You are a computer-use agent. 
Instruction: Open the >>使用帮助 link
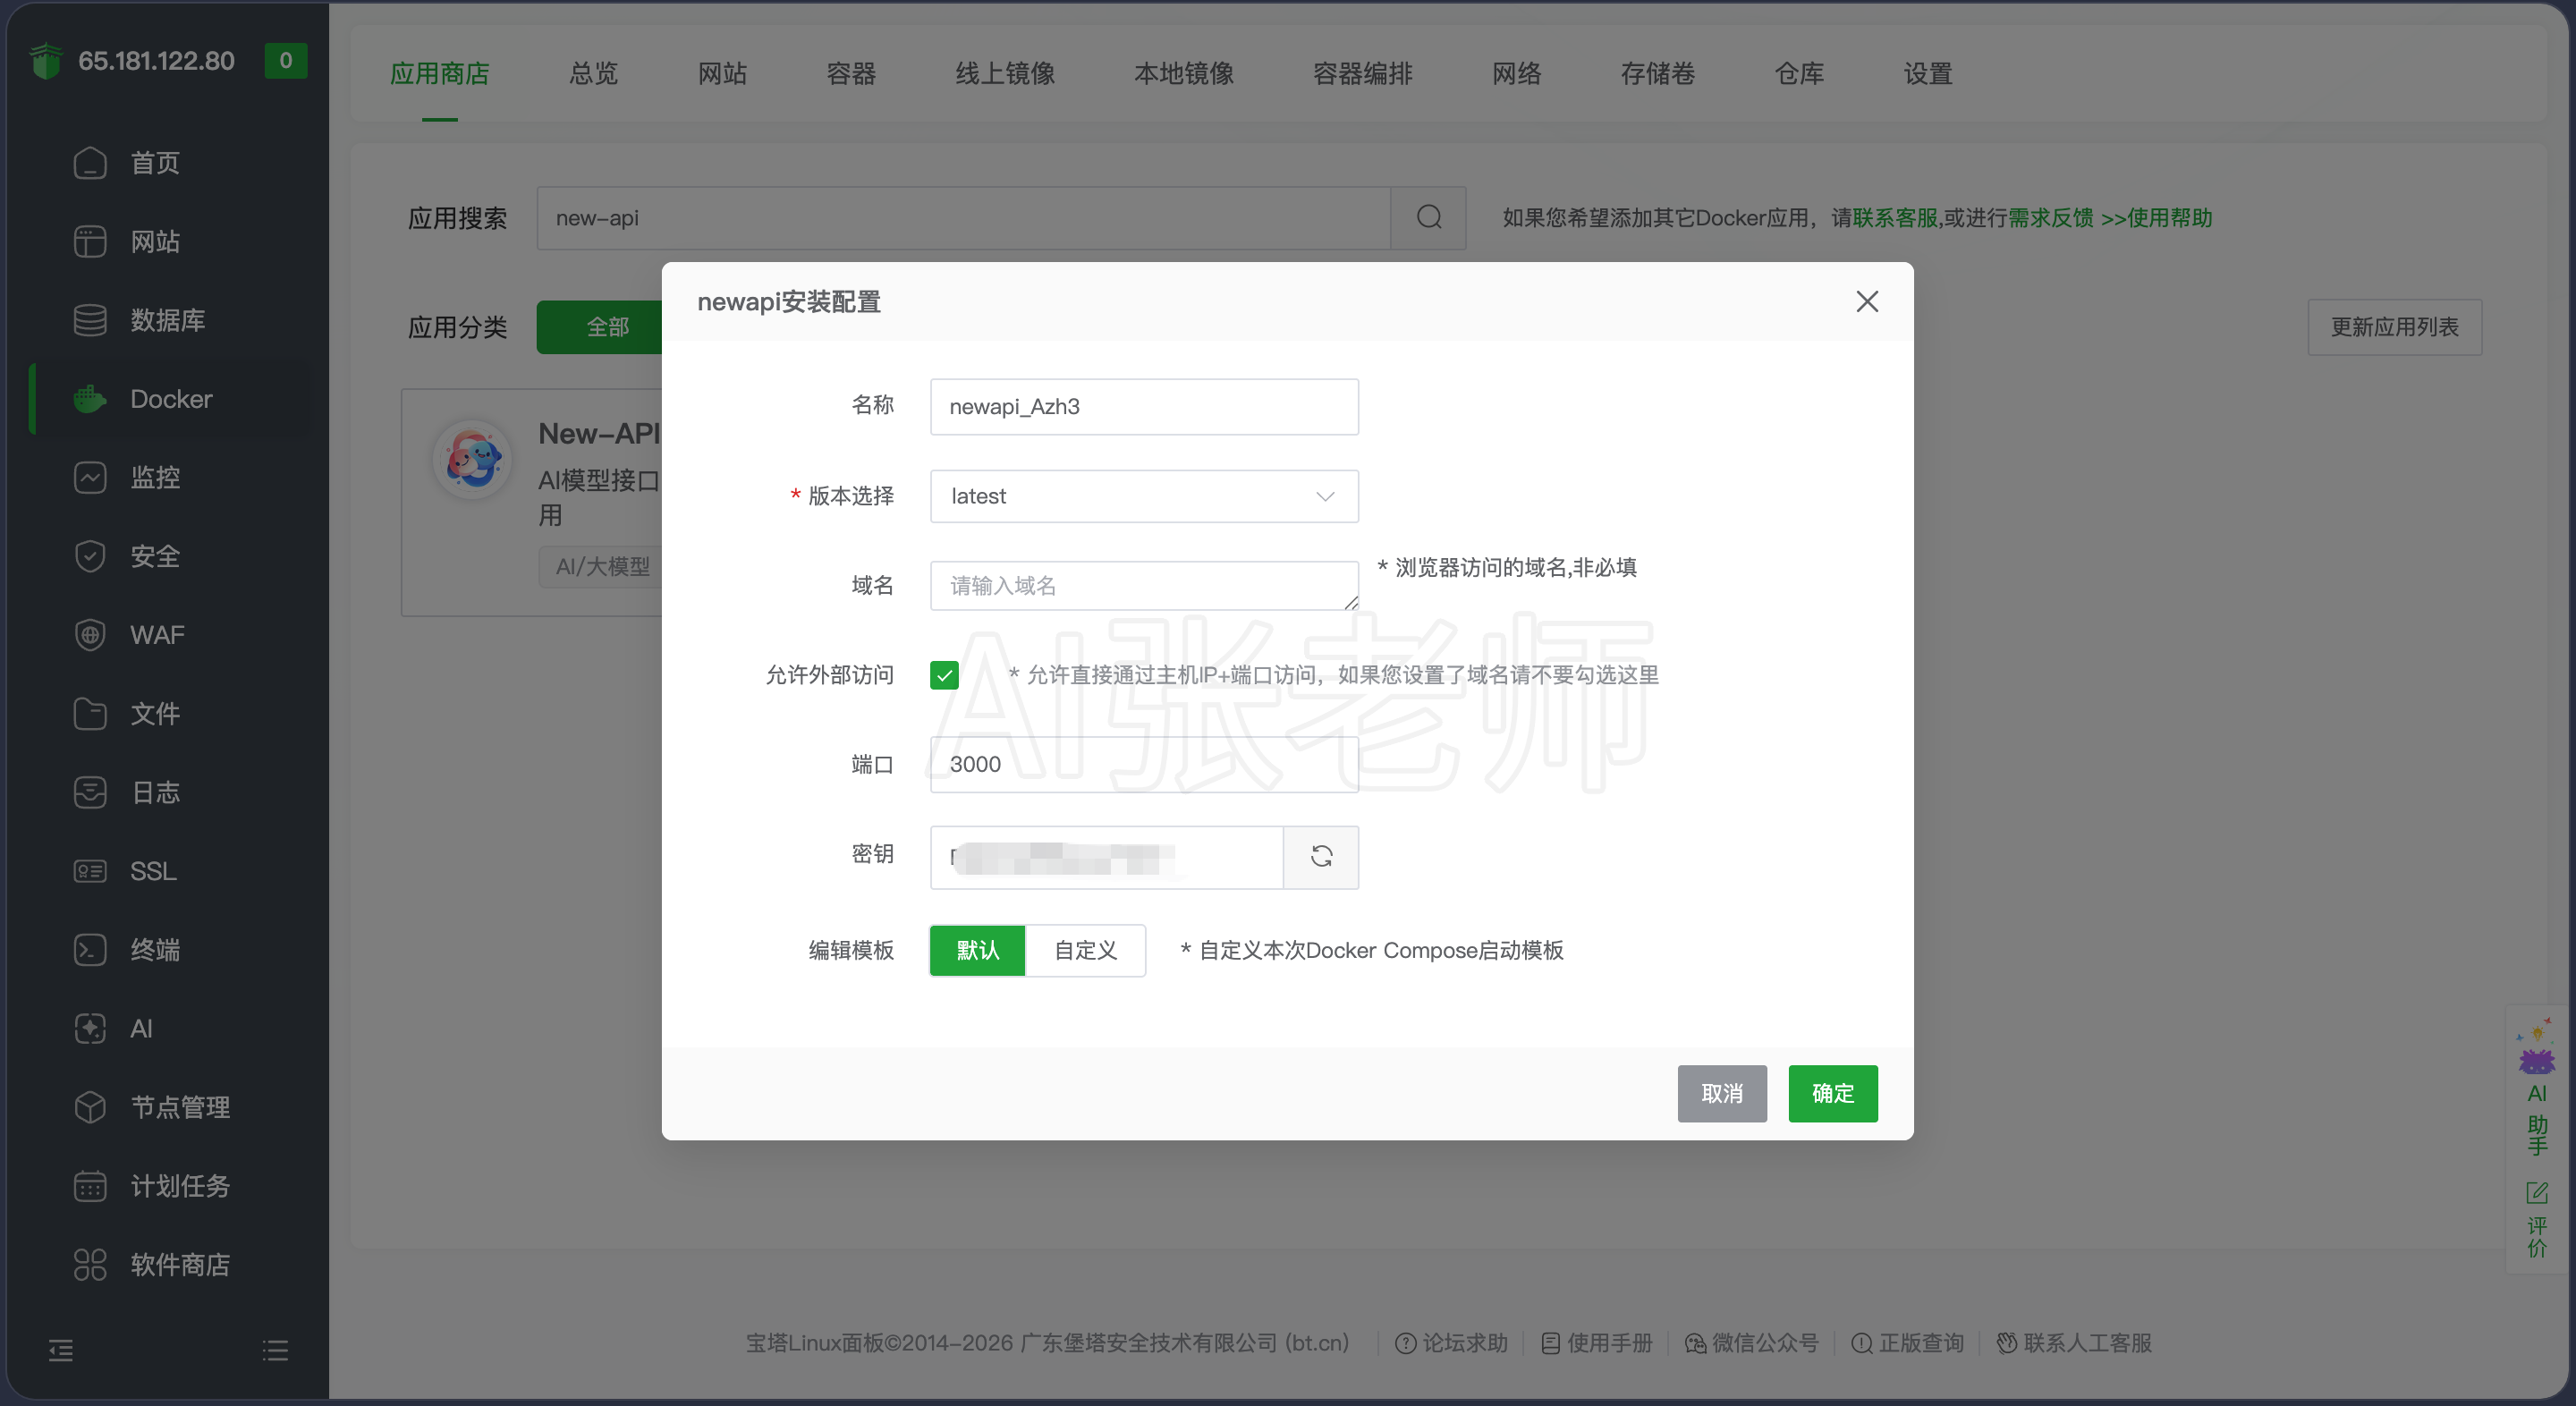(2157, 218)
